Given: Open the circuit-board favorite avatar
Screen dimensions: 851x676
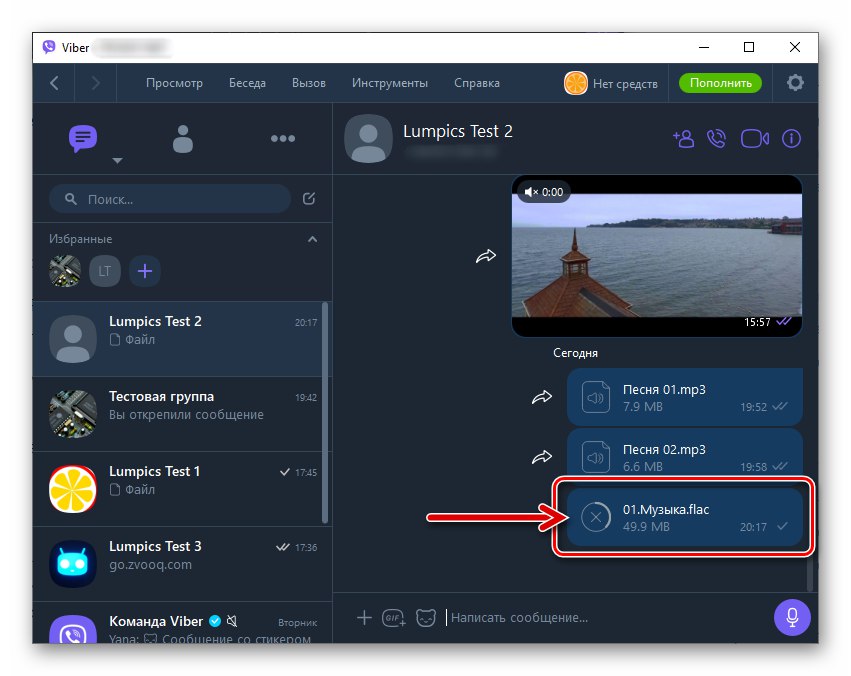Looking at the screenshot, I should pos(65,271).
